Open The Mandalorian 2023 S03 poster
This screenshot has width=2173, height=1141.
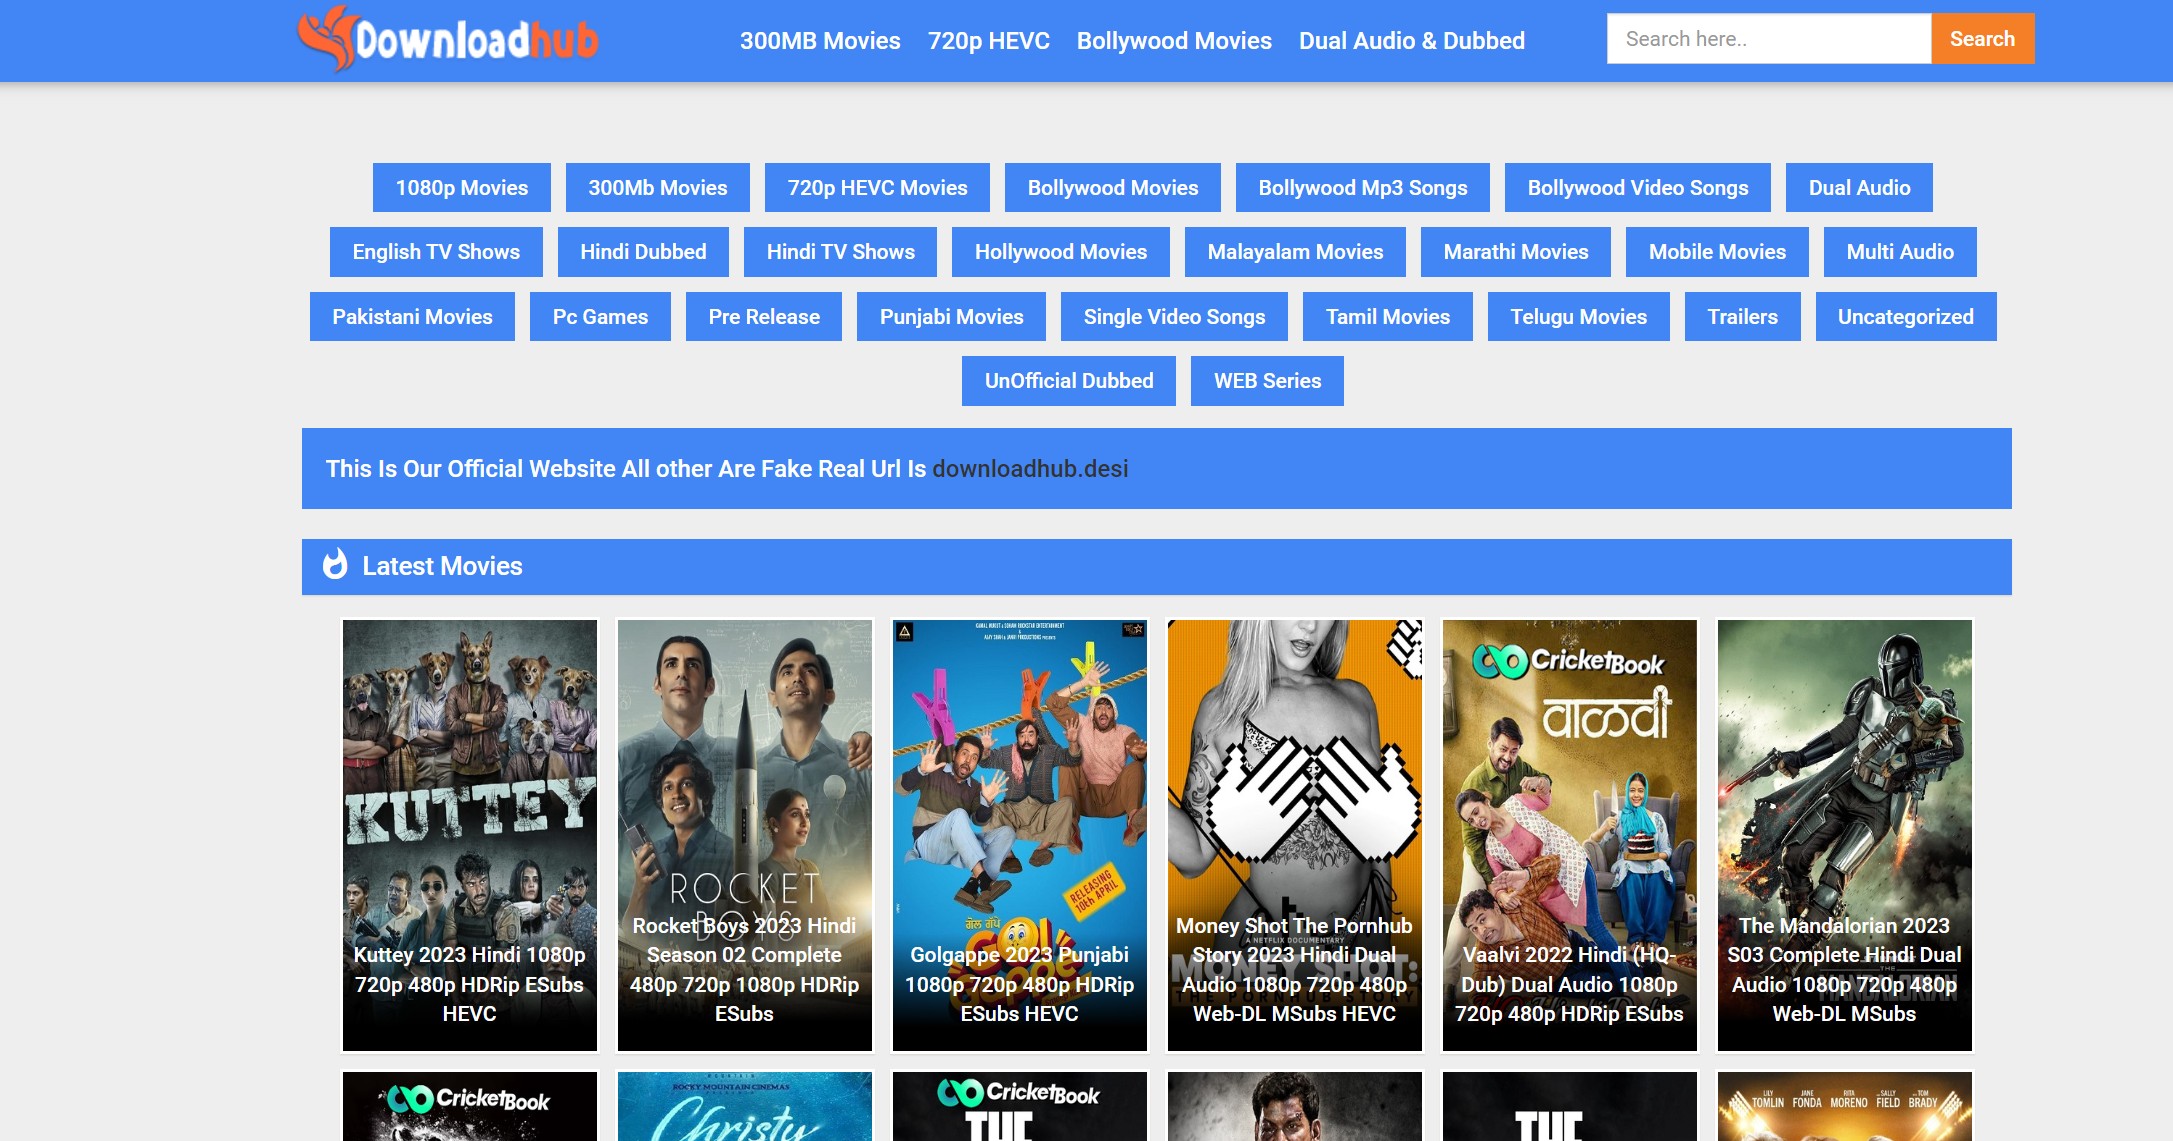coord(1845,835)
